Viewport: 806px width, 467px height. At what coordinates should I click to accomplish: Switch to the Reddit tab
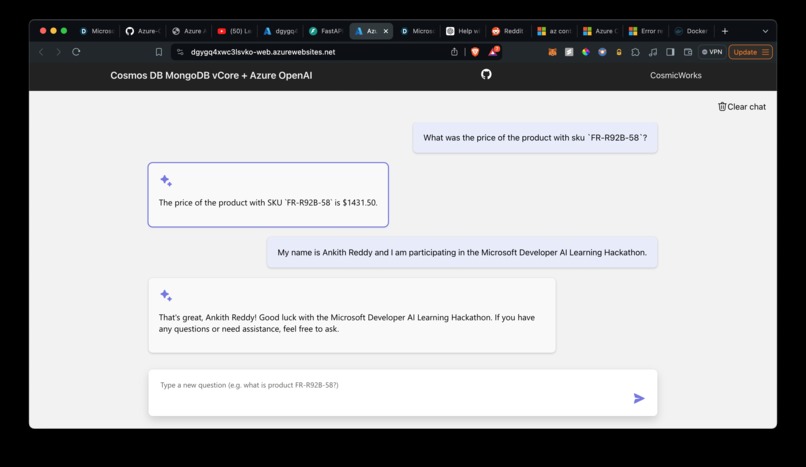(508, 31)
